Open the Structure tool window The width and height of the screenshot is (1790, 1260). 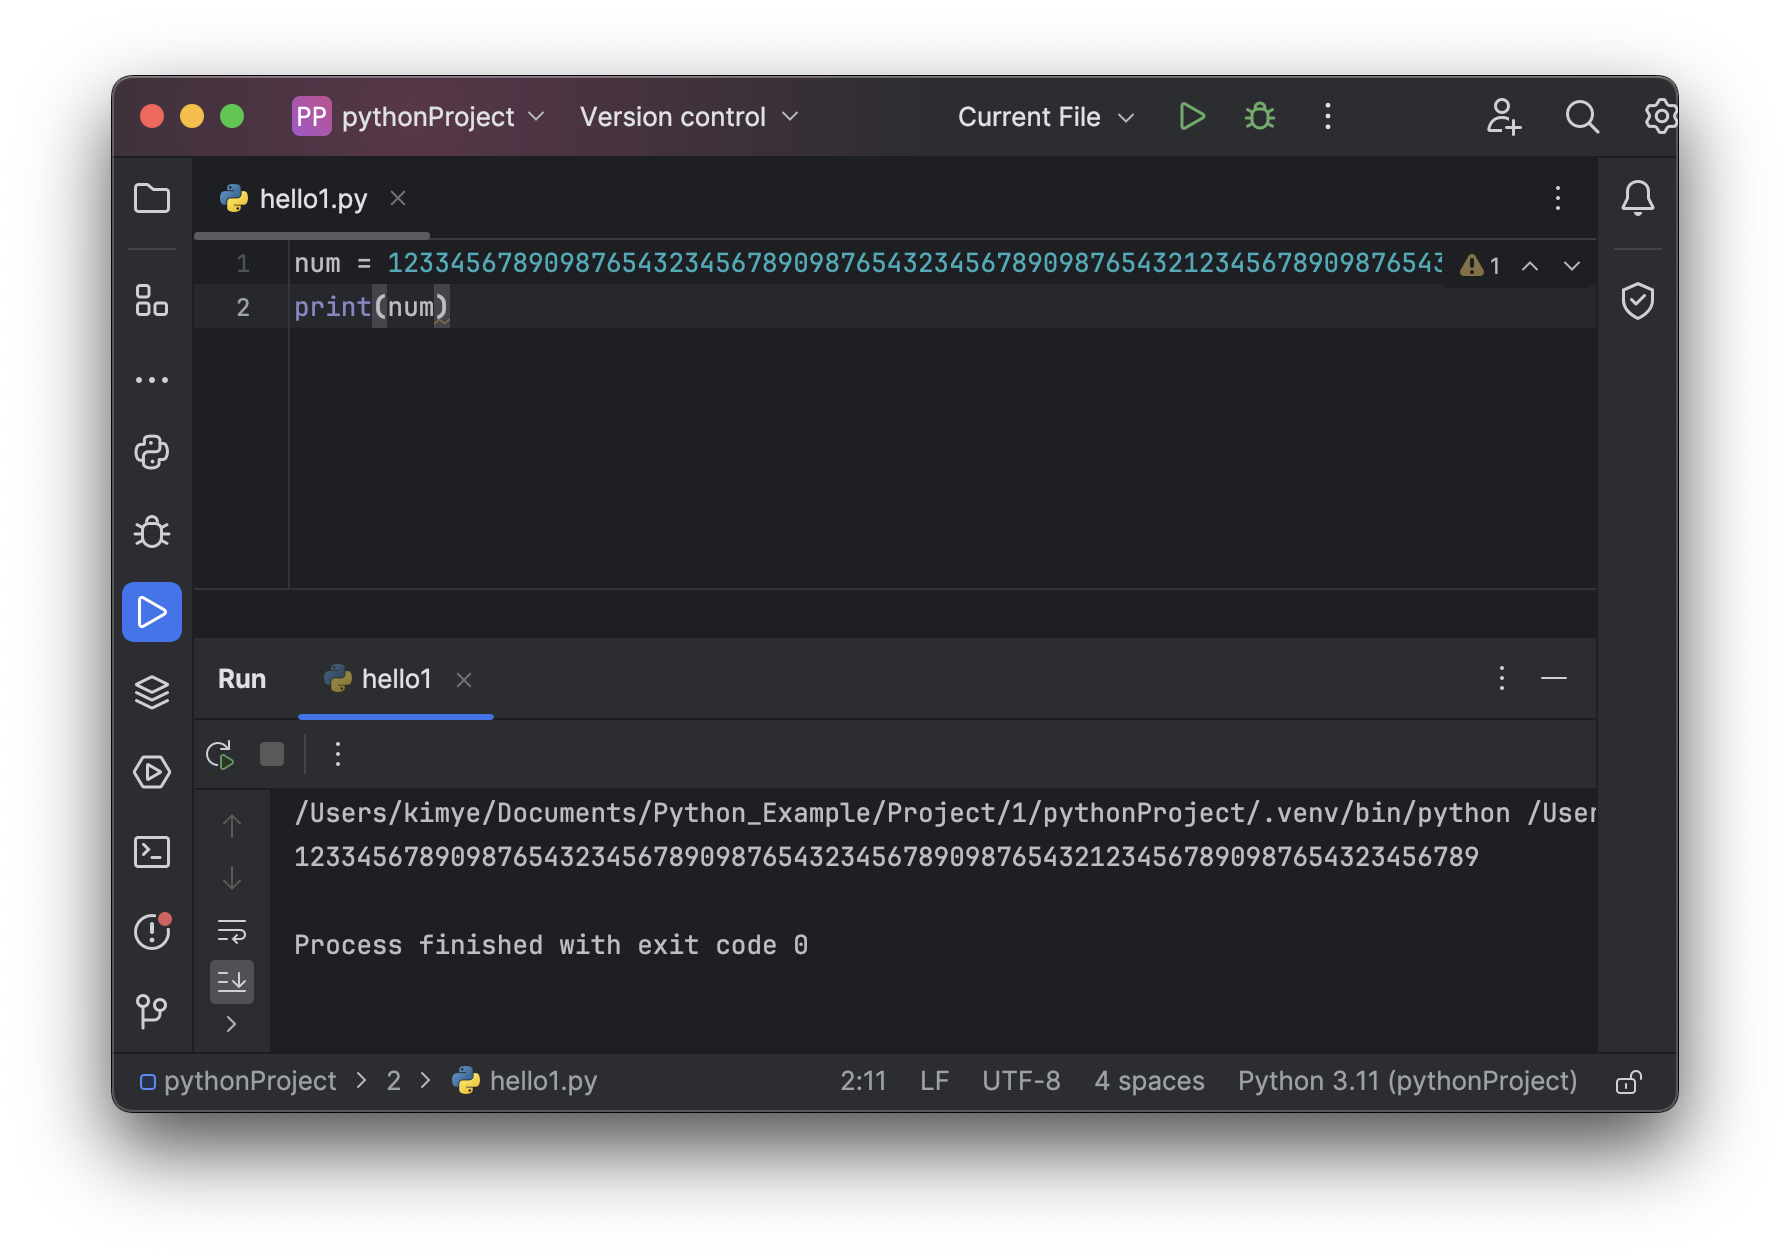(x=152, y=300)
